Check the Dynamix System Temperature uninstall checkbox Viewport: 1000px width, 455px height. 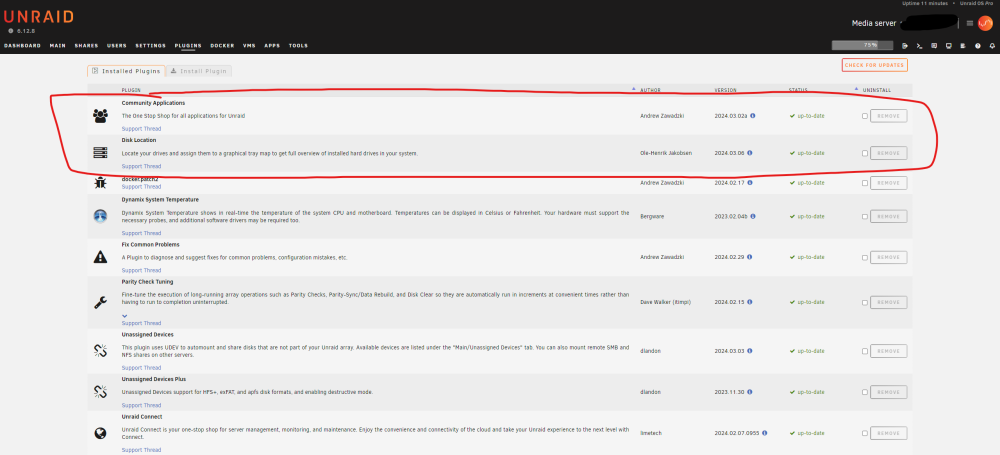click(x=865, y=217)
